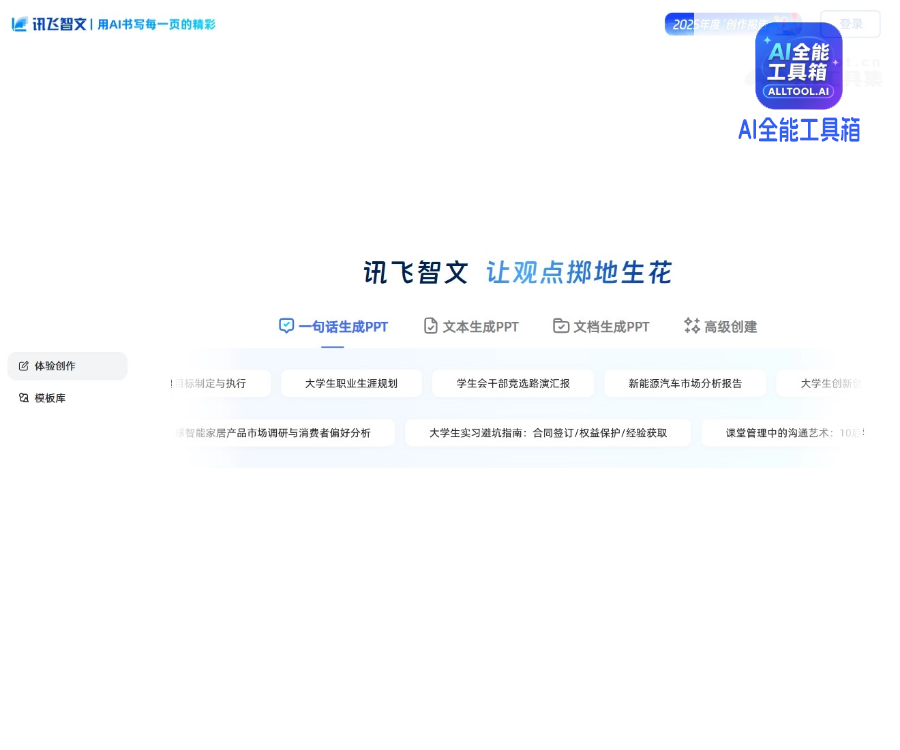Click the chat-check icon of 一句话生成PPT
Image resolution: width=900 pixels, height=750 pixels.
point(286,326)
